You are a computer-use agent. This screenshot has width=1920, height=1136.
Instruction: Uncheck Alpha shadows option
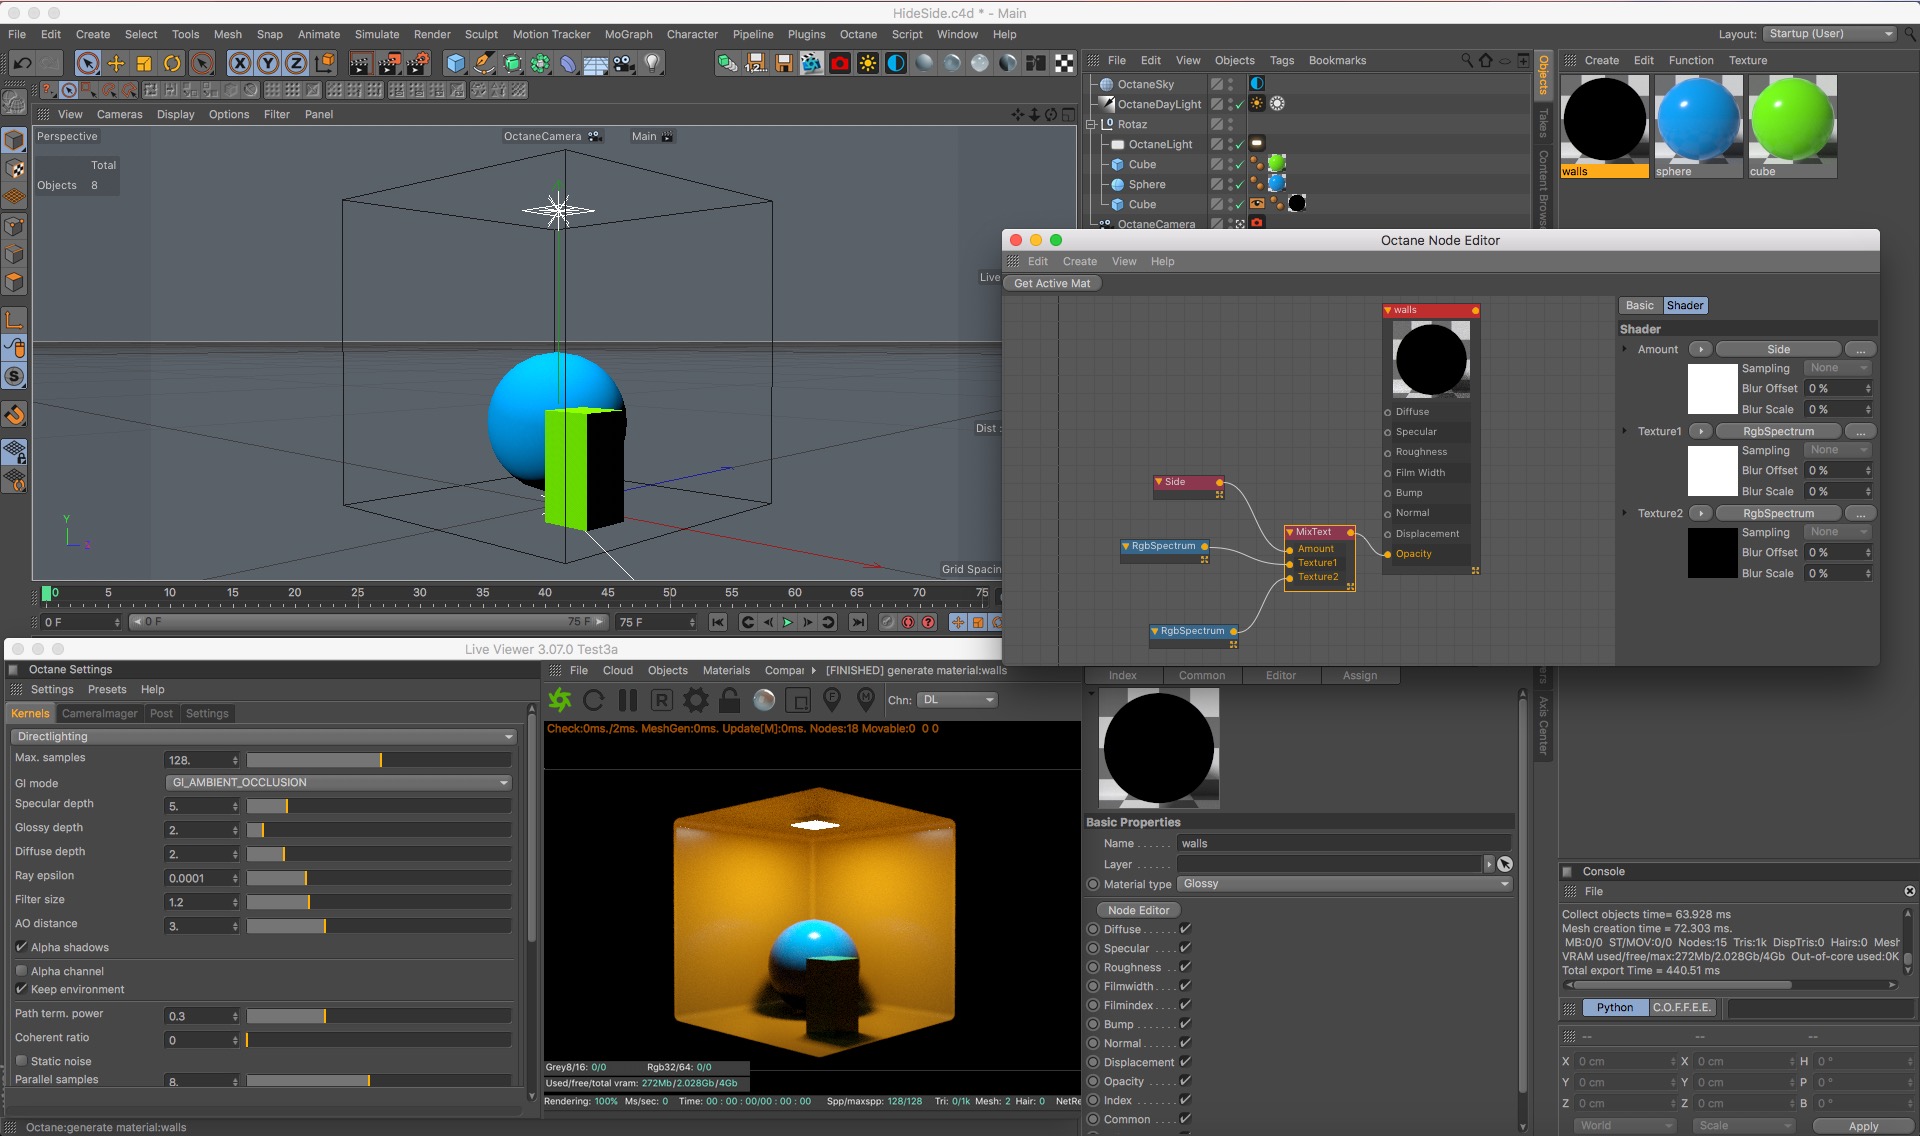tap(22, 947)
